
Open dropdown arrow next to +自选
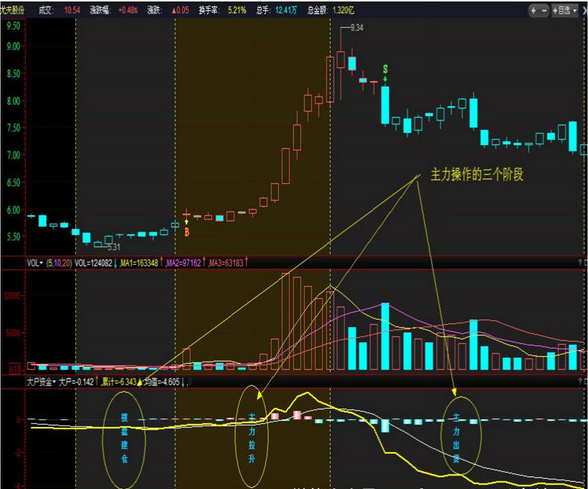pos(574,10)
